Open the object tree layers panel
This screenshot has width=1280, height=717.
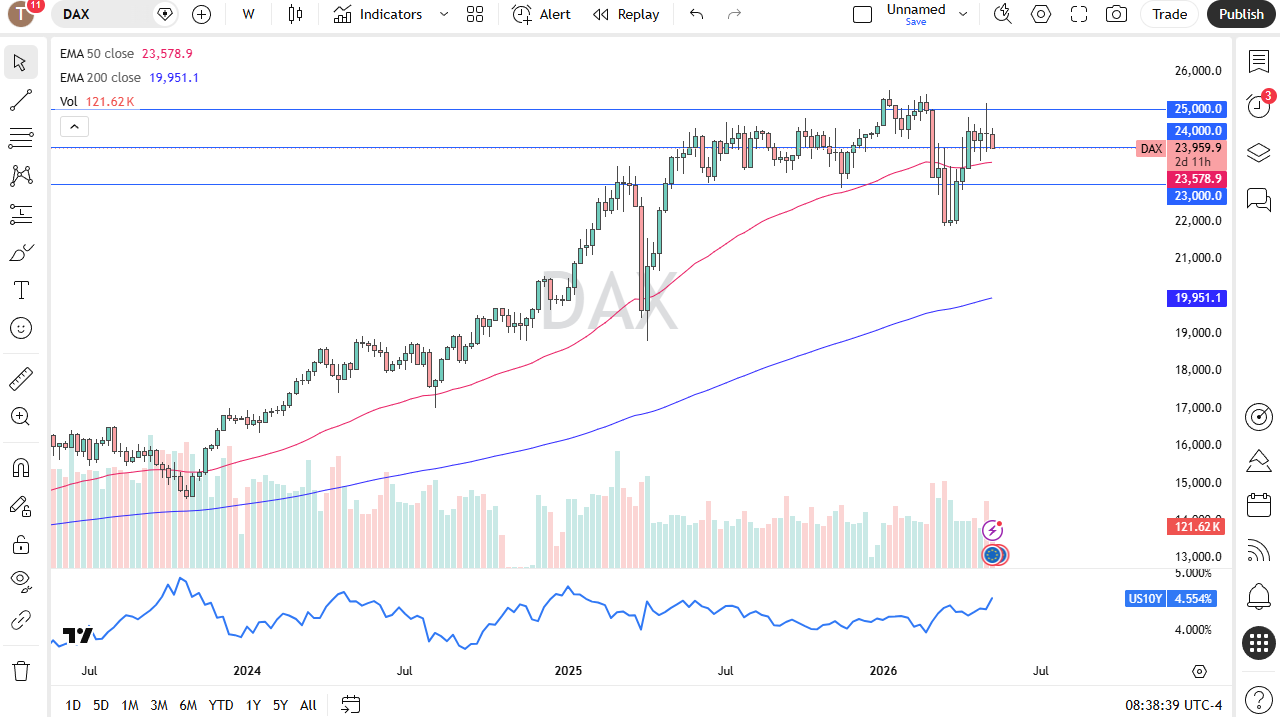[x=1258, y=153]
